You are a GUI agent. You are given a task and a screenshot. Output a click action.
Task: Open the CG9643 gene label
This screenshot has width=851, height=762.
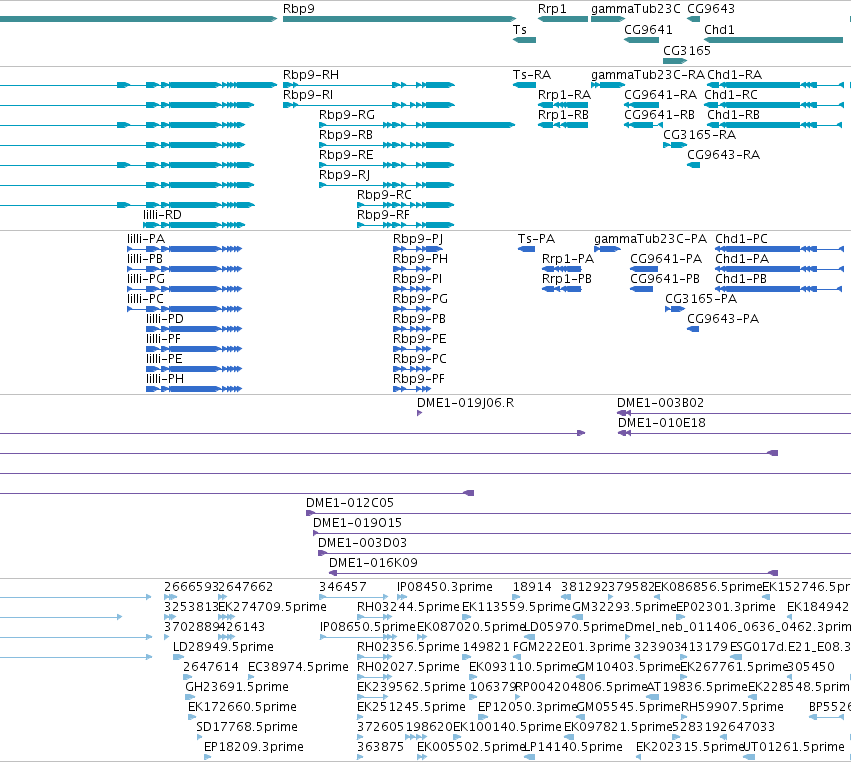[710, 9]
